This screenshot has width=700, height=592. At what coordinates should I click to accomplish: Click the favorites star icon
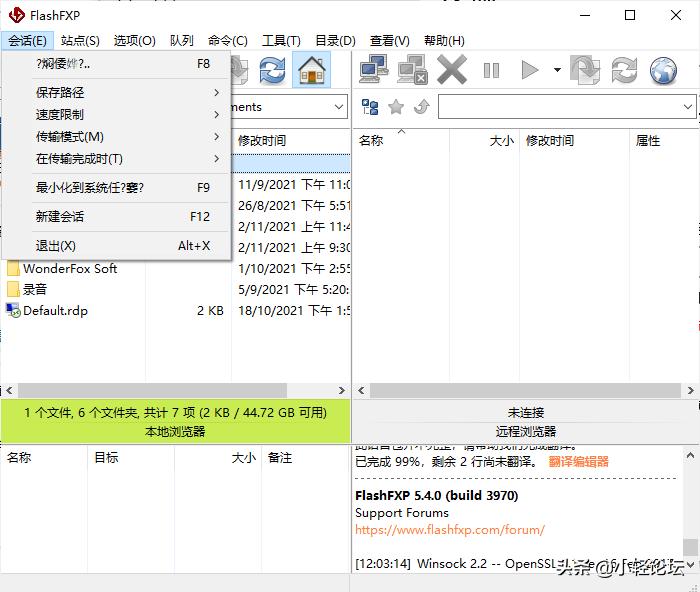point(396,107)
